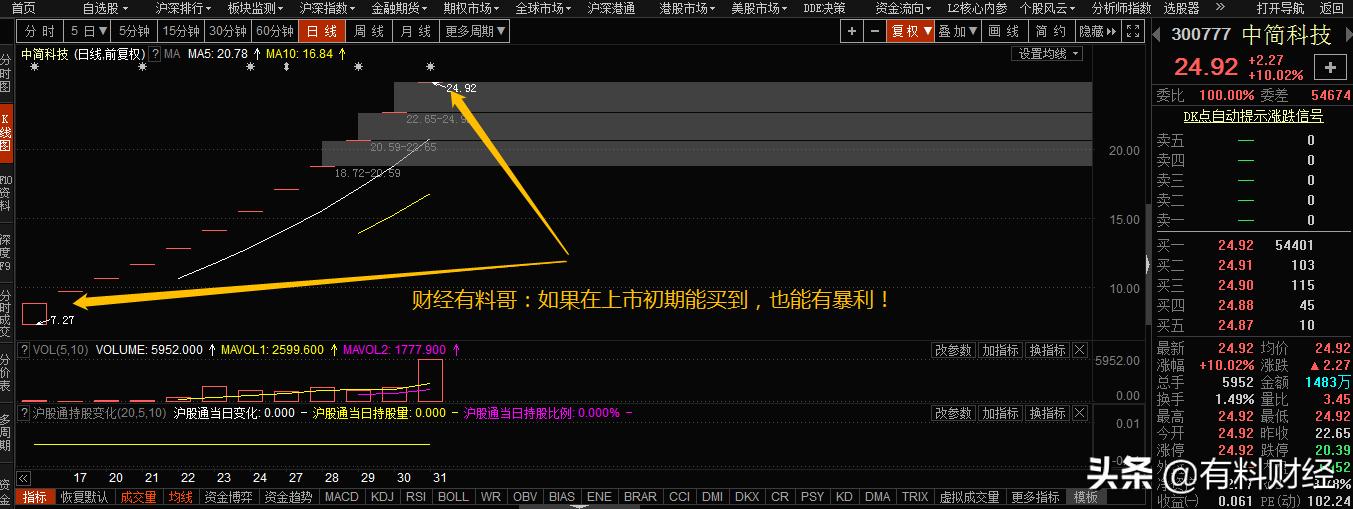Image resolution: width=1353 pixels, height=509 pixels.
Task: Switch to 15分钟 chart period
Action: tap(182, 31)
